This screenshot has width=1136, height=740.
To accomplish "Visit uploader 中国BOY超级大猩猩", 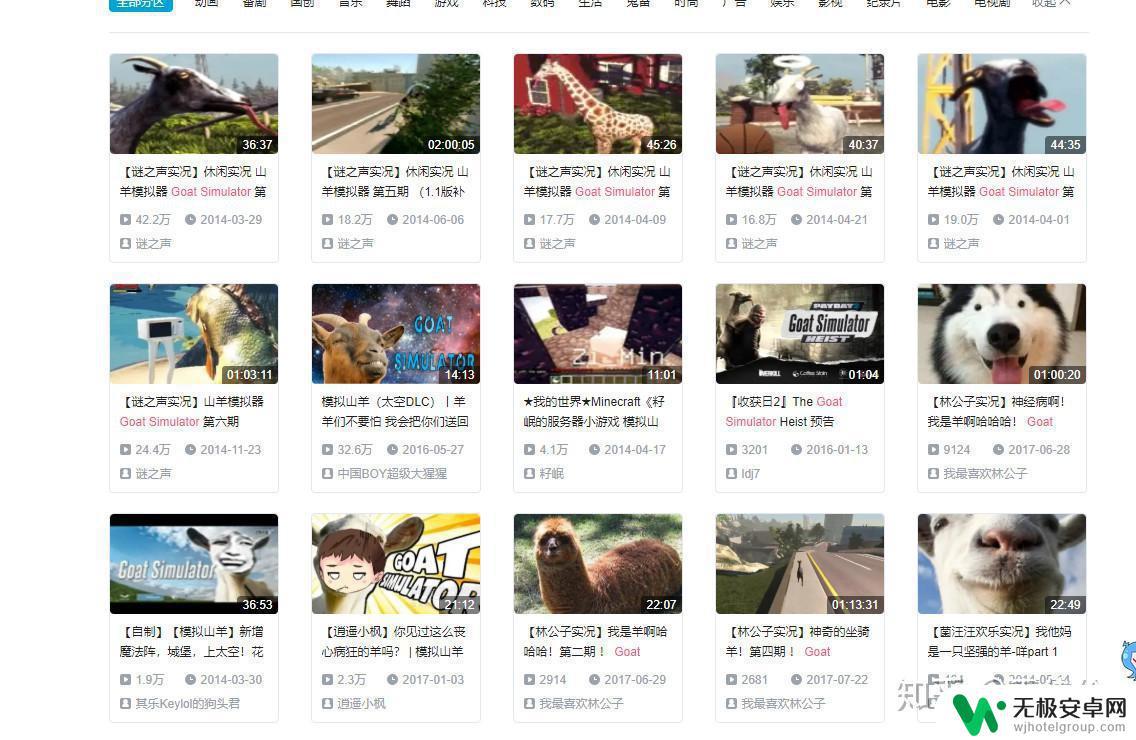I will tap(392, 474).
